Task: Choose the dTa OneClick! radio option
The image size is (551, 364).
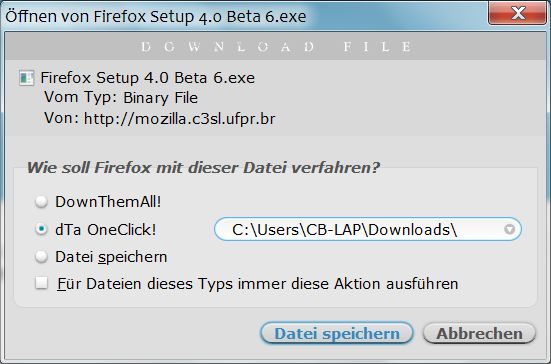Action: pyautogui.click(x=41, y=229)
